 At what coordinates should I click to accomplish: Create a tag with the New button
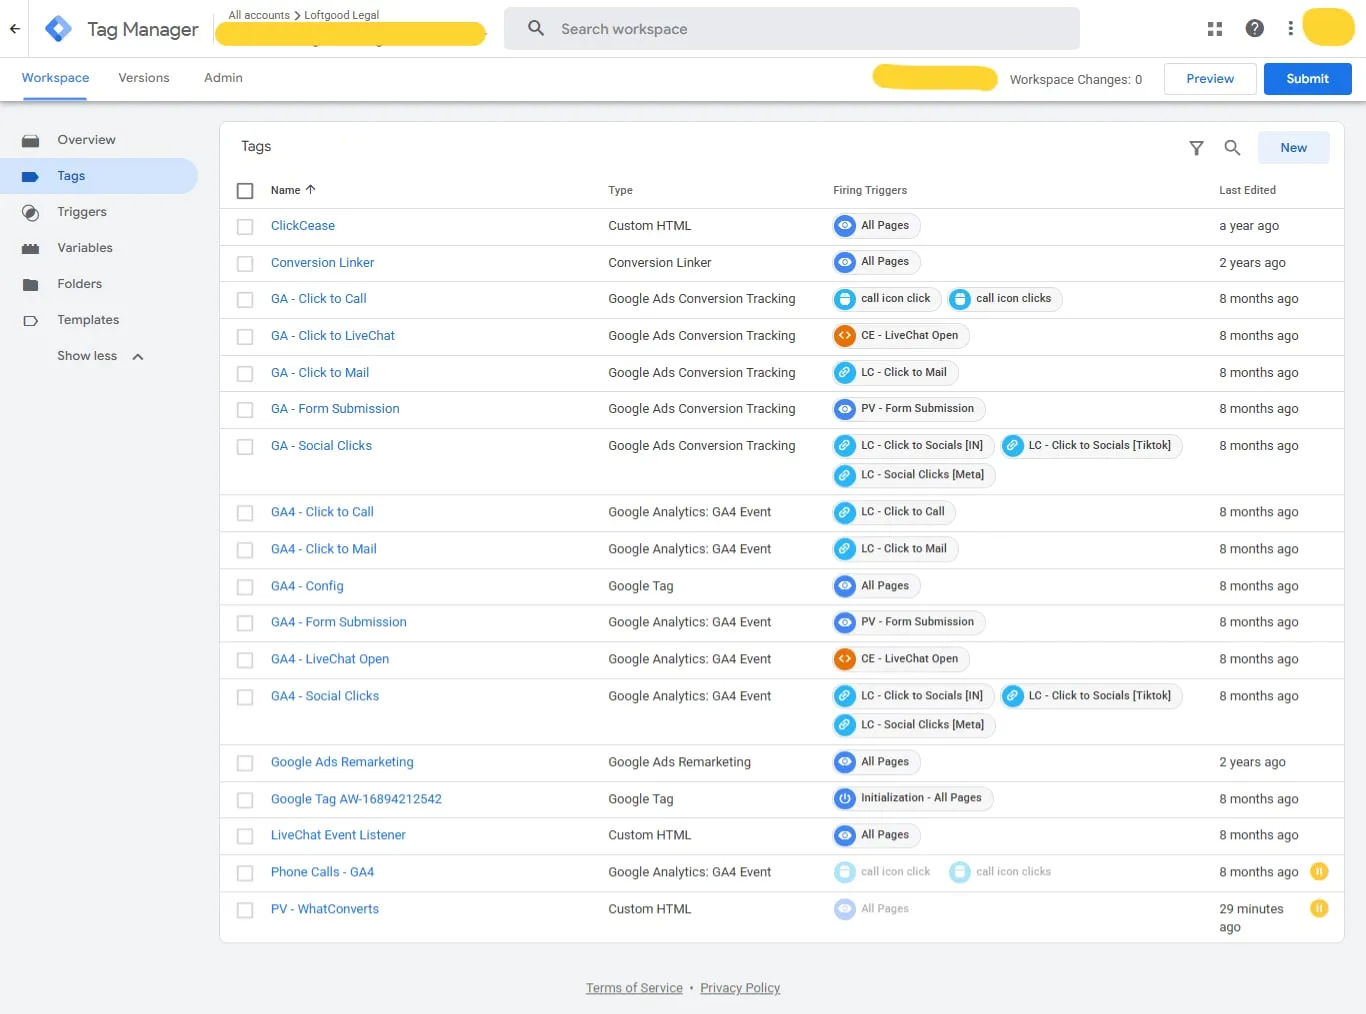pos(1293,148)
